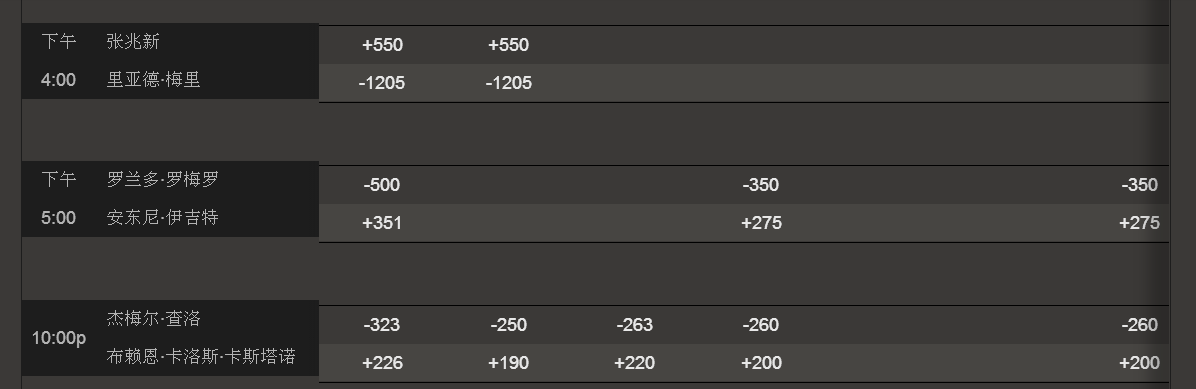
Task: Select -1205 odds for 里亚德·梅里 in second column
Action: pyautogui.click(x=509, y=83)
